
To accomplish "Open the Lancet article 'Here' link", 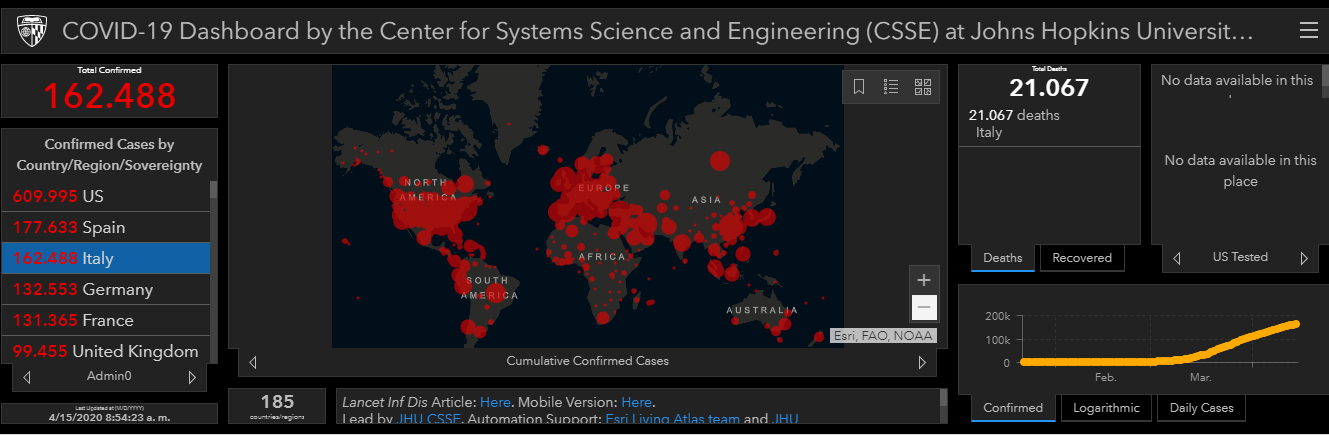I will [495, 402].
